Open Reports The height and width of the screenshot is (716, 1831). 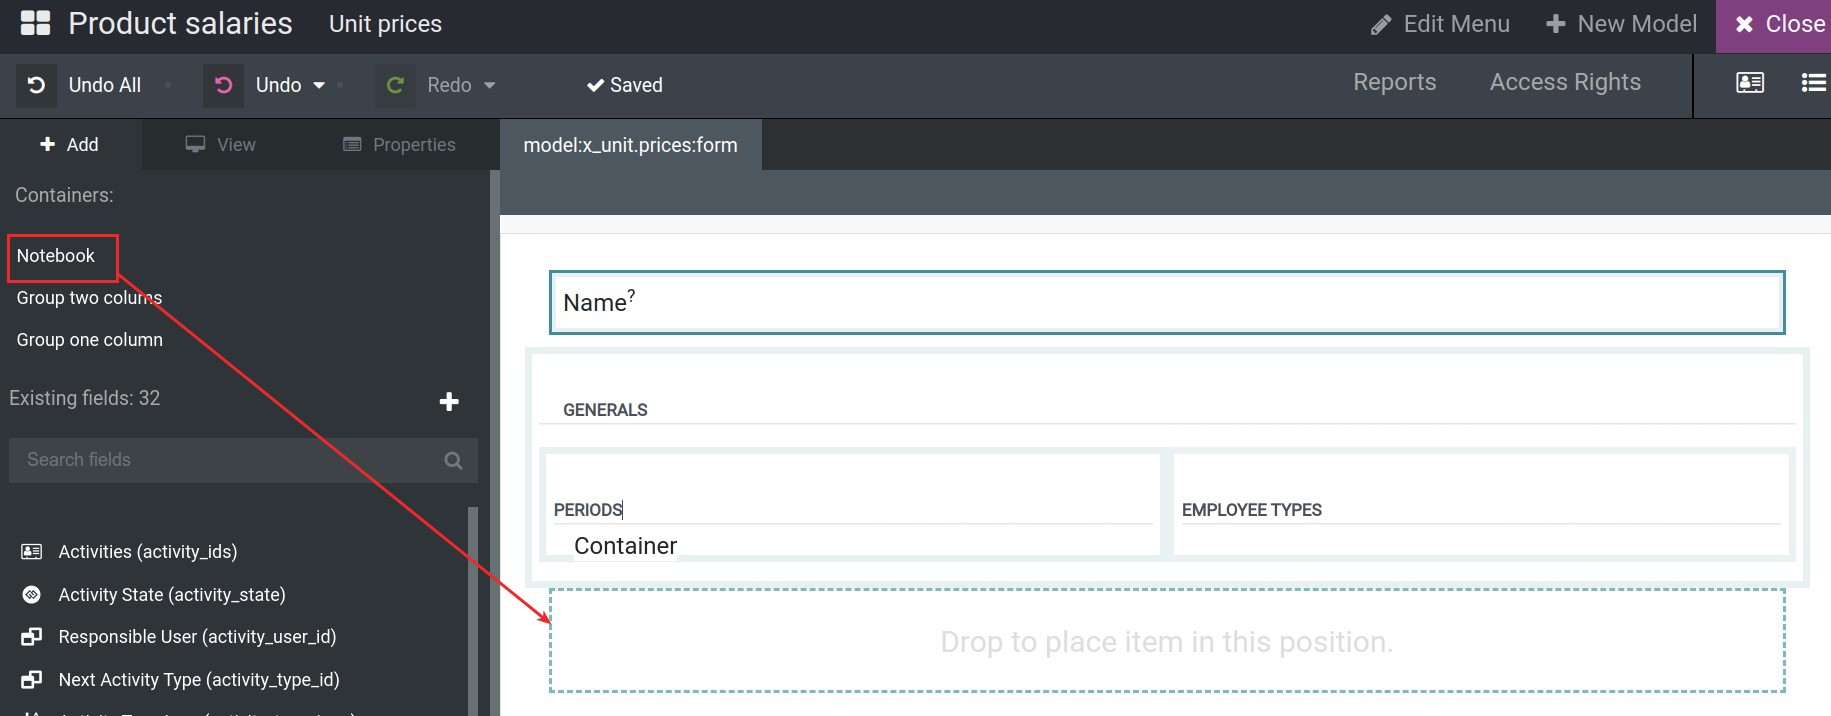(1394, 82)
